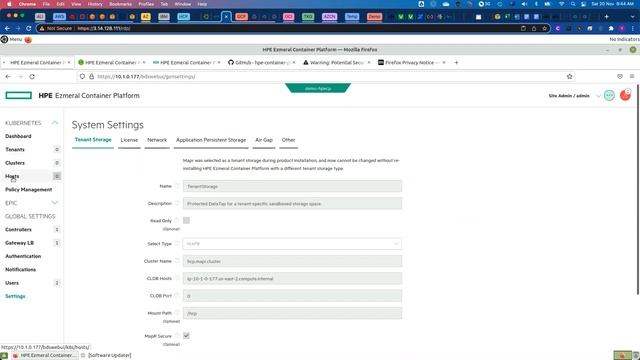Open the Firefox hamburger menu
Image resolution: width=640 pixels, height=360 pixels.
[x=632, y=76]
